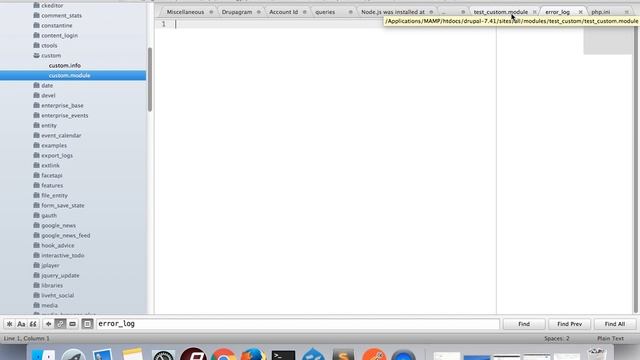Image resolution: width=640 pixels, height=360 pixels.
Task: Switch to Node.js was installed at tab
Action: 393,12
